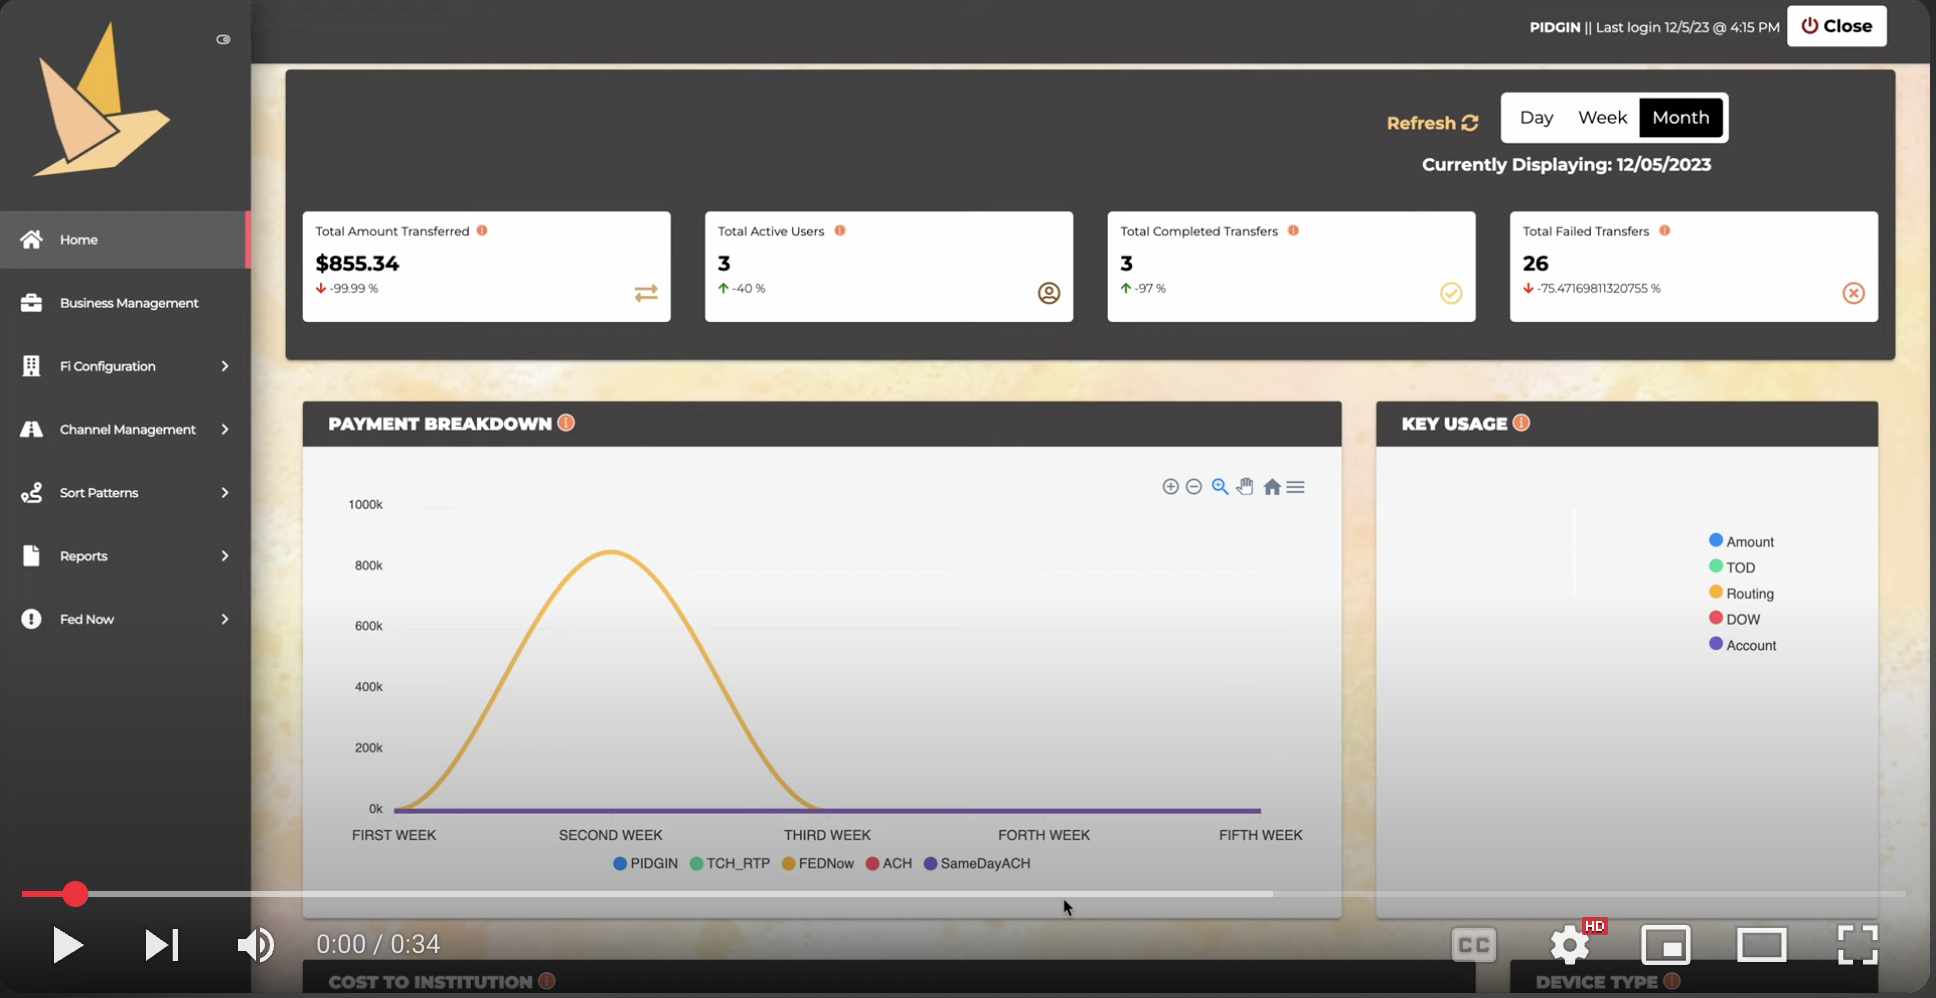Image resolution: width=1936 pixels, height=998 pixels.
Task: Skip to next video
Action: point(161,945)
